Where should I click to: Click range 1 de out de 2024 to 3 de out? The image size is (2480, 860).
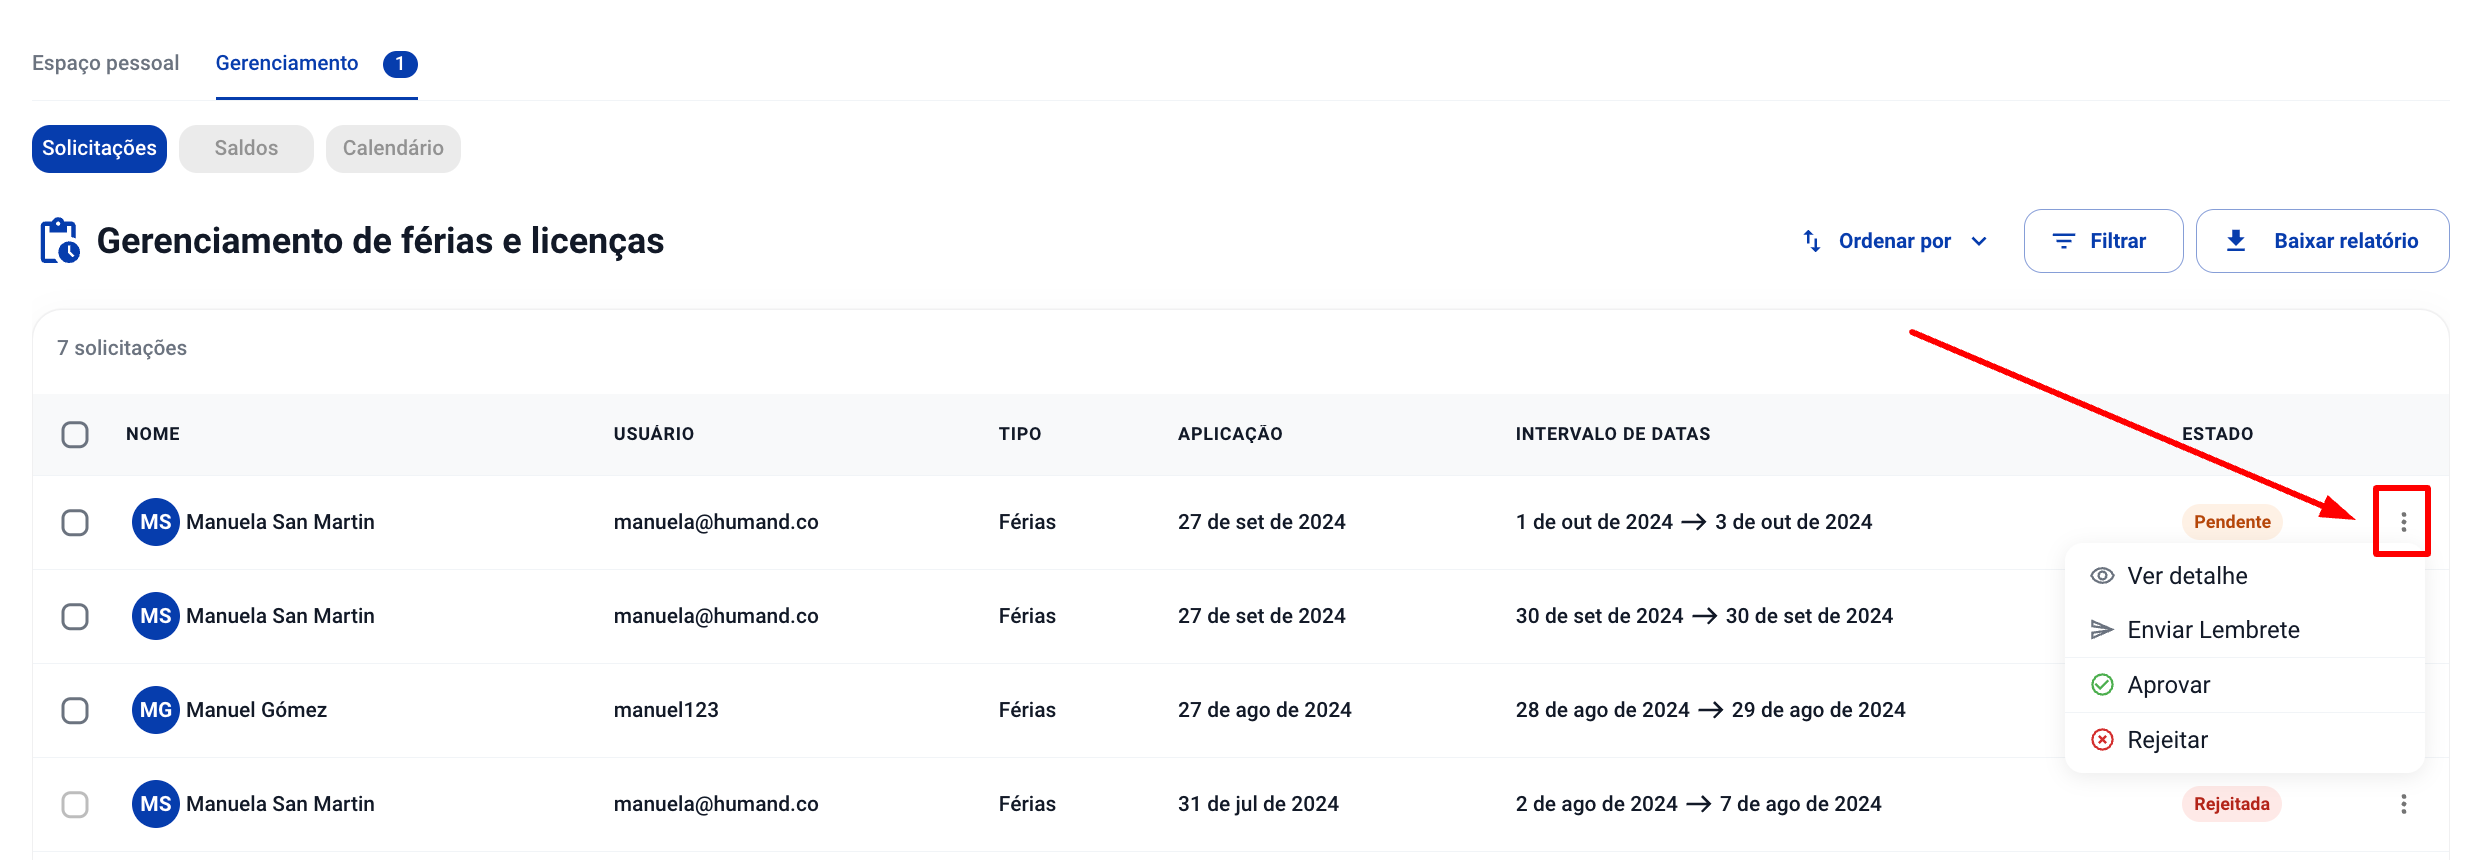(1694, 522)
